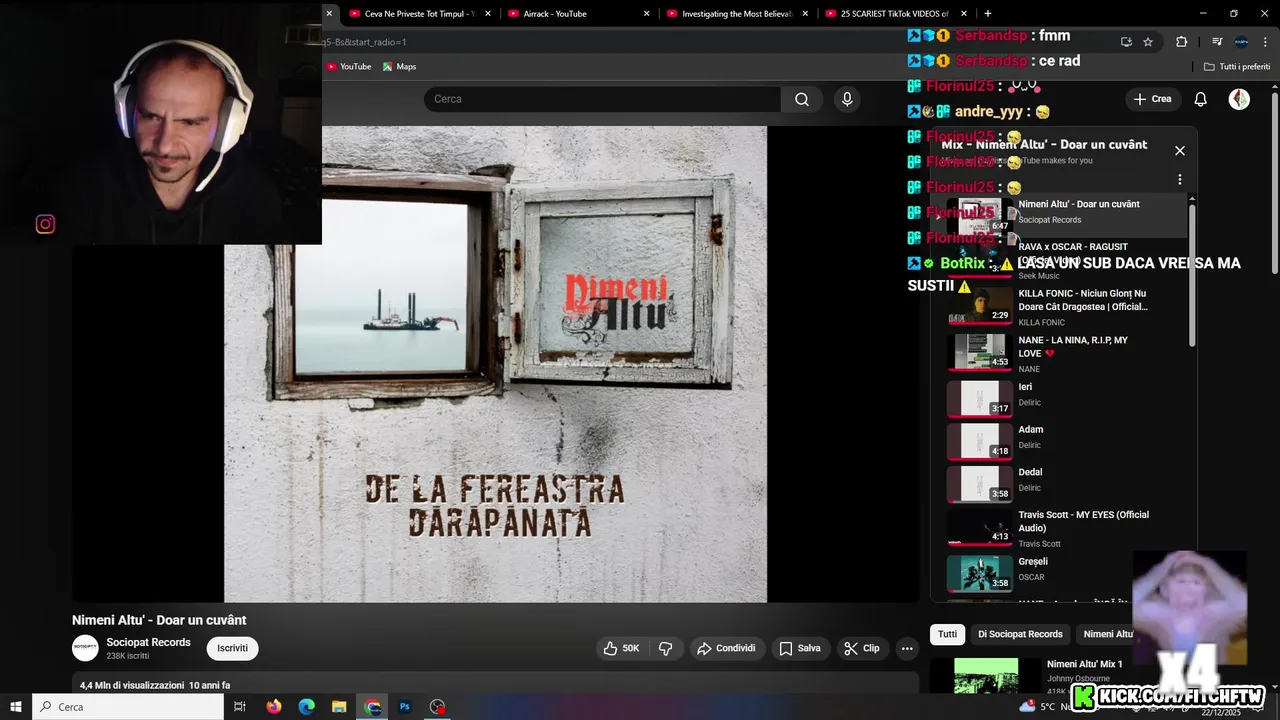Click the Sociopat Records channel avatar
The height and width of the screenshot is (720, 1280).
tap(85, 648)
